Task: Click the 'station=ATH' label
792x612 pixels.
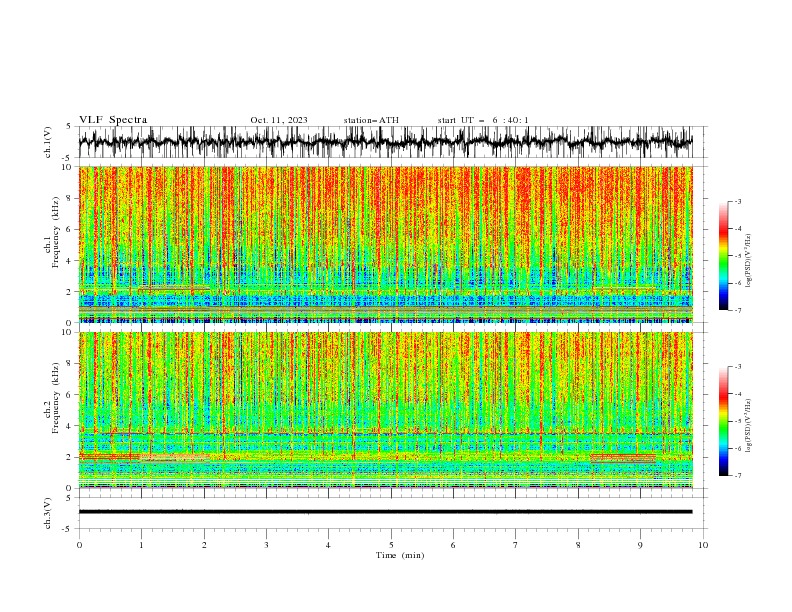Action: click(371, 120)
